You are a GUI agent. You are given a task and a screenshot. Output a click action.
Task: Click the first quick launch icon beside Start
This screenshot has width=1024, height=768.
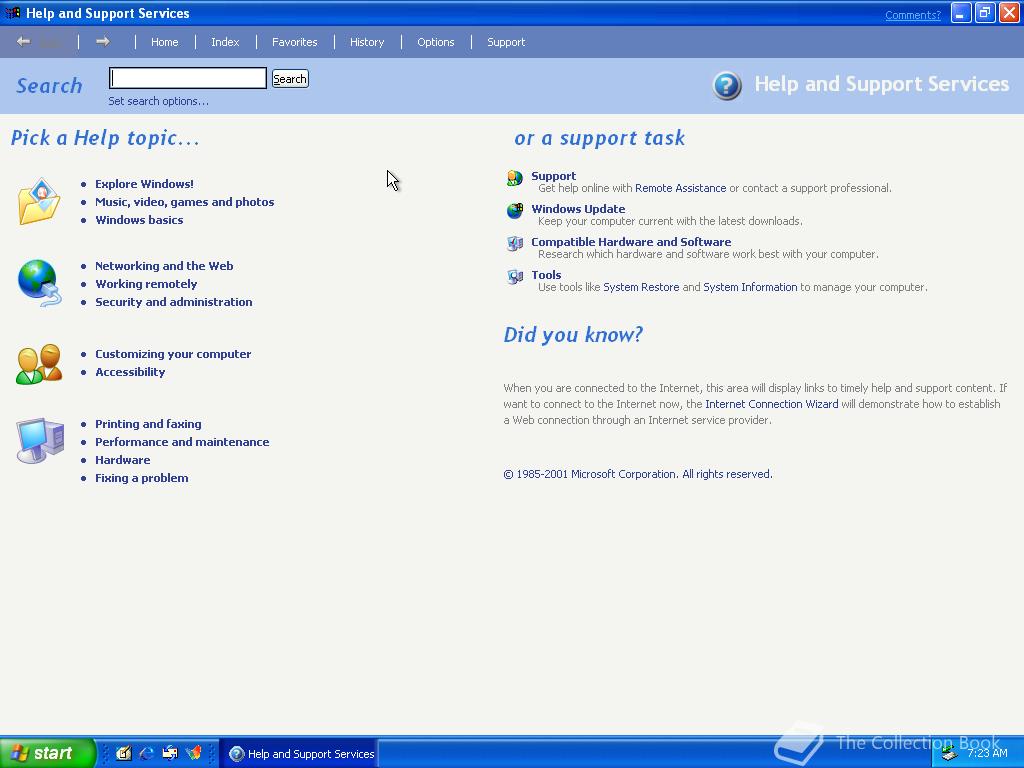tap(123, 753)
